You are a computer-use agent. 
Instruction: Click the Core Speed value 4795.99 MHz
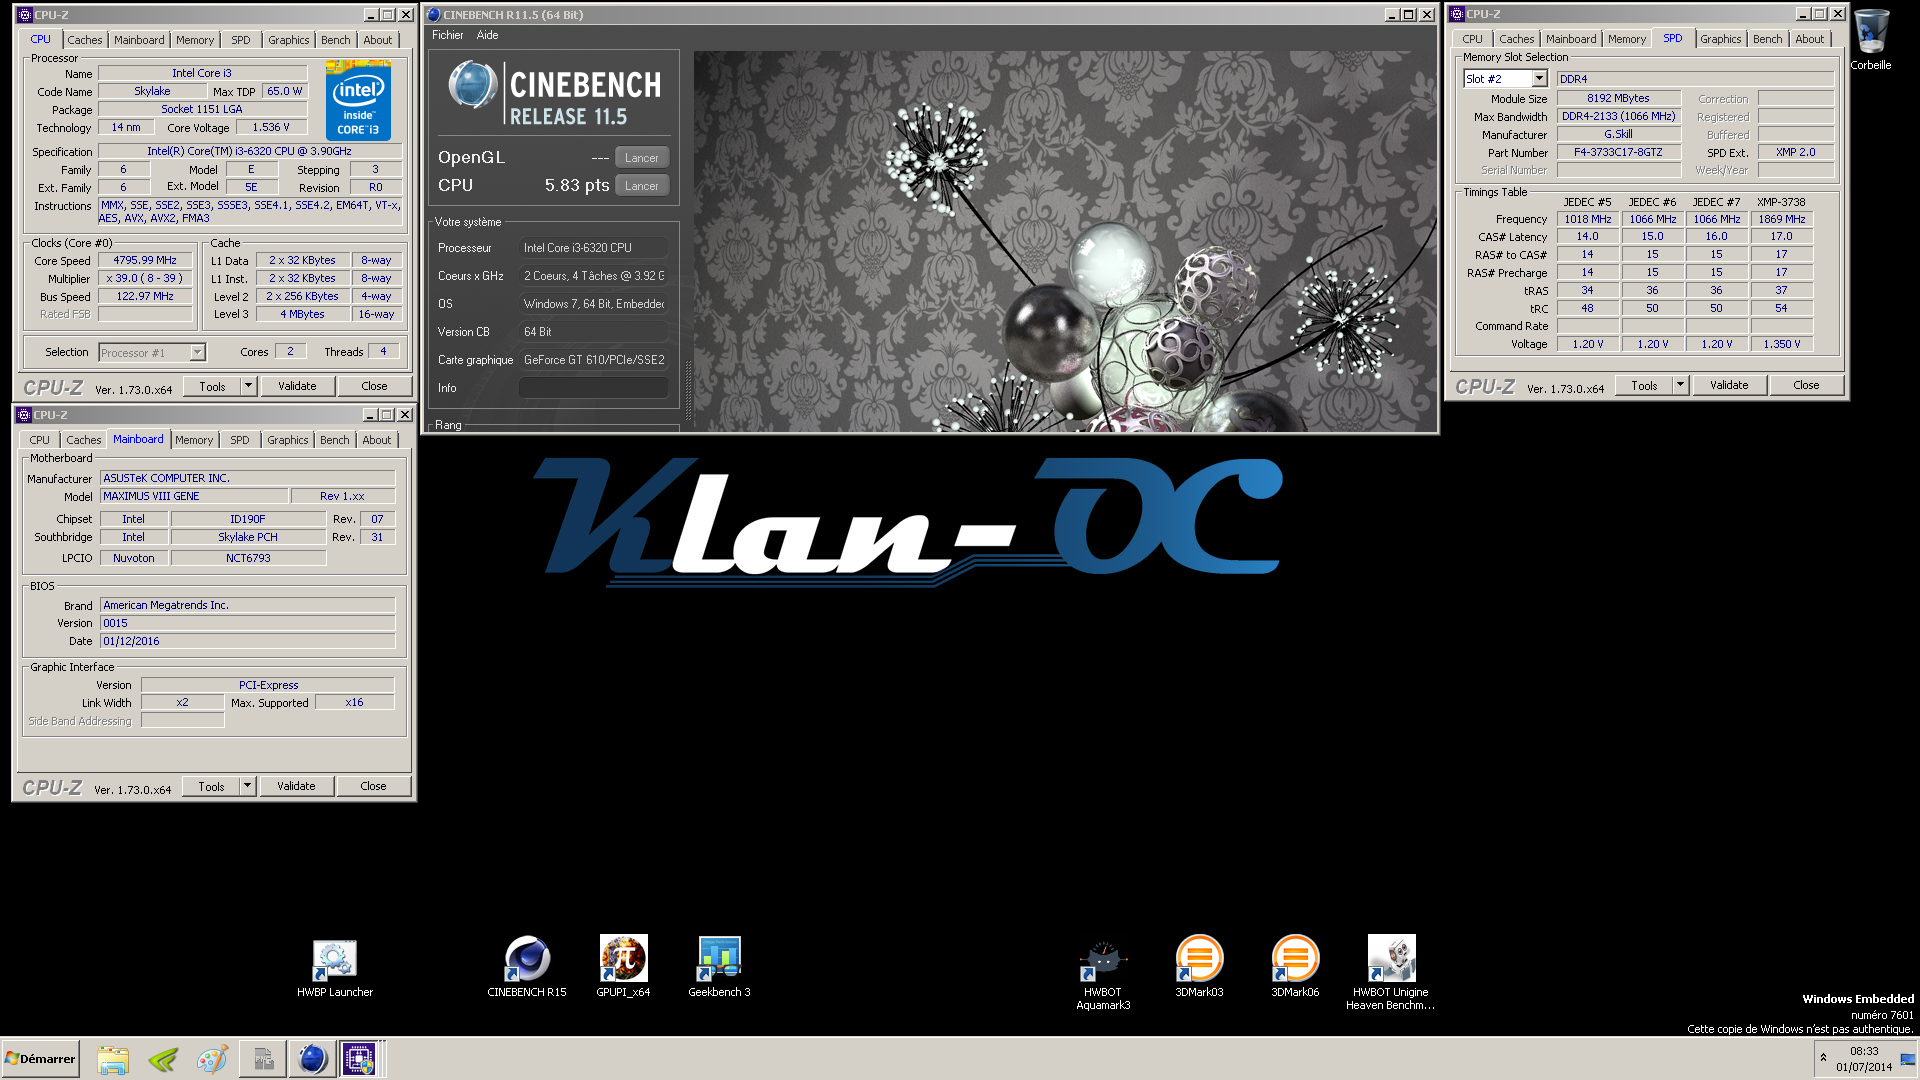pyautogui.click(x=145, y=260)
